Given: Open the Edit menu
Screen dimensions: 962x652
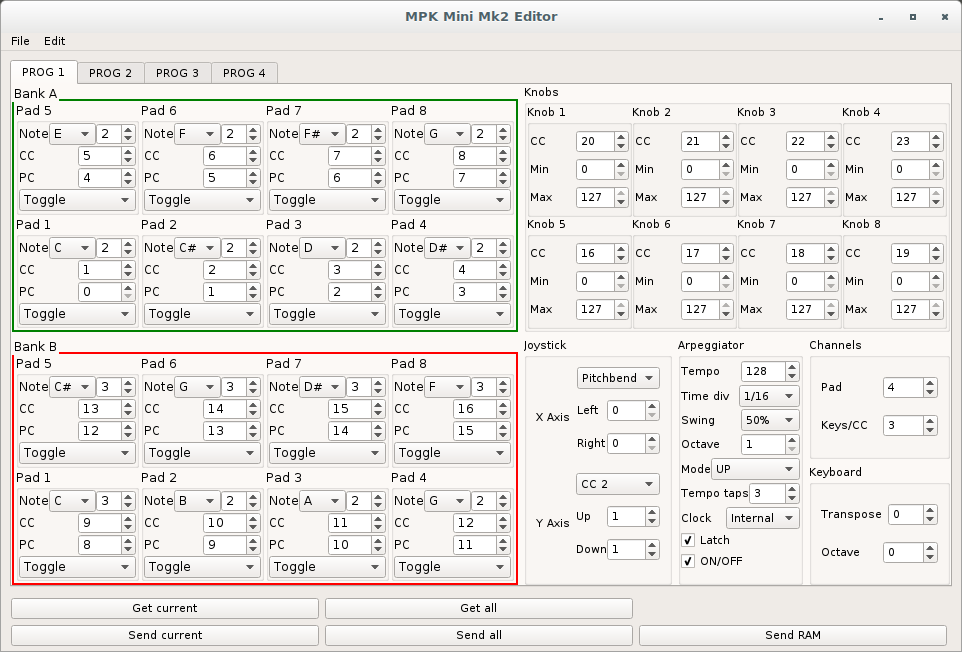Looking at the screenshot, I should (55, 41).
